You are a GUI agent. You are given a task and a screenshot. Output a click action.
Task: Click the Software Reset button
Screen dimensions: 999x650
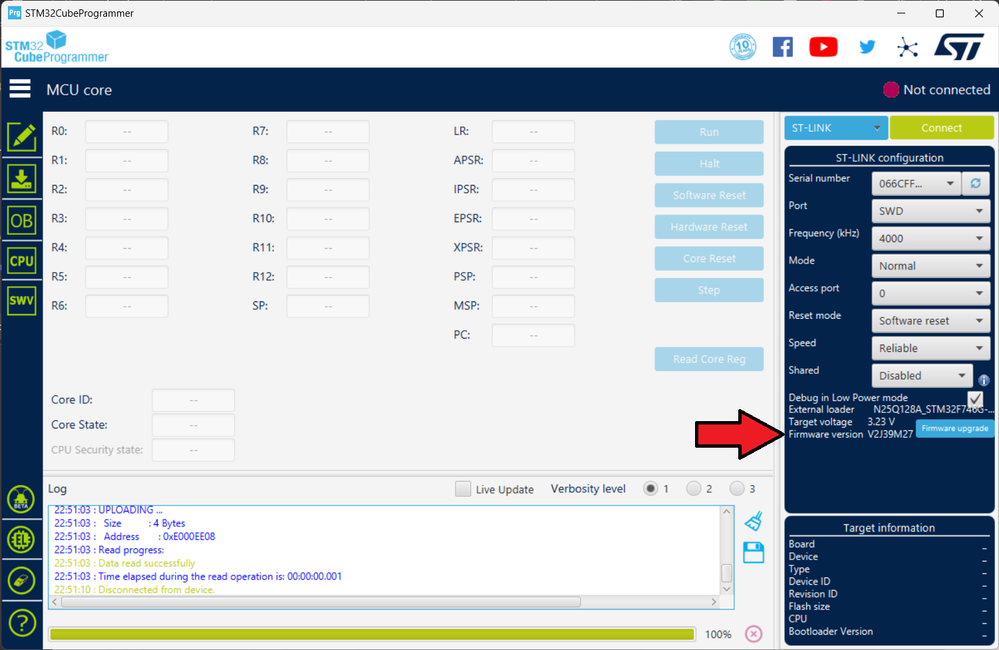pyautogui.click(x=709, y=195)
